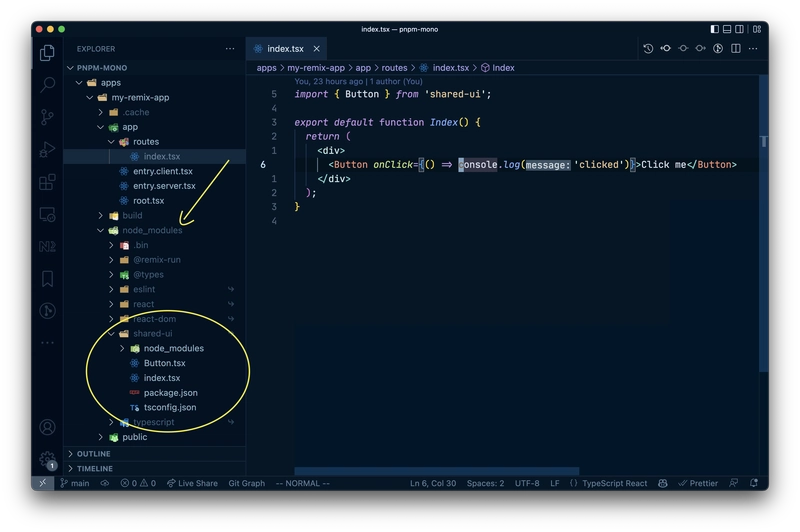Toggle panel layout icon in title bar

coord(727,29)
